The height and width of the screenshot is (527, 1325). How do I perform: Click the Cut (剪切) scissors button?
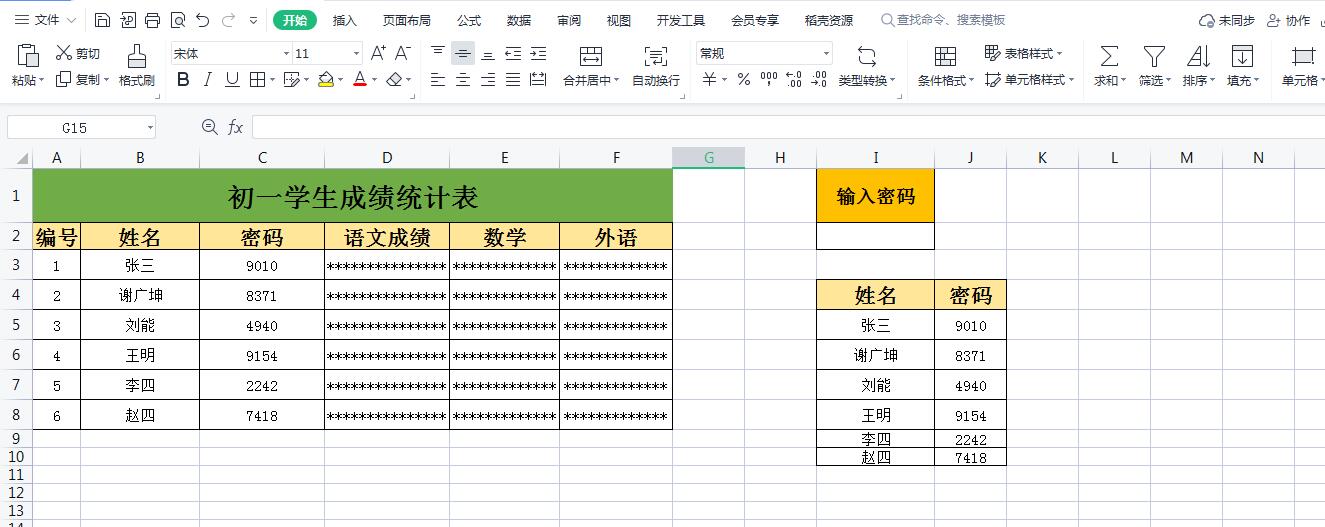78,54
